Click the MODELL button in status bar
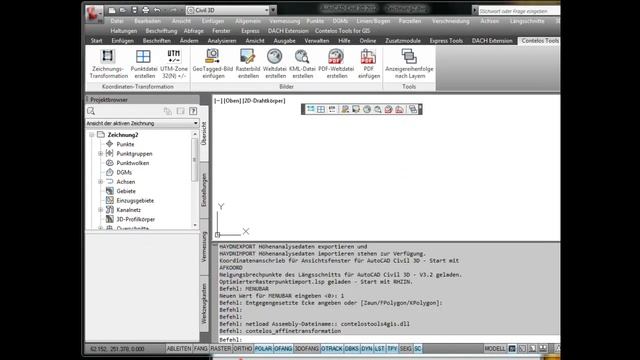The width and height of the screenshot is (640, 360). [495, 349]
